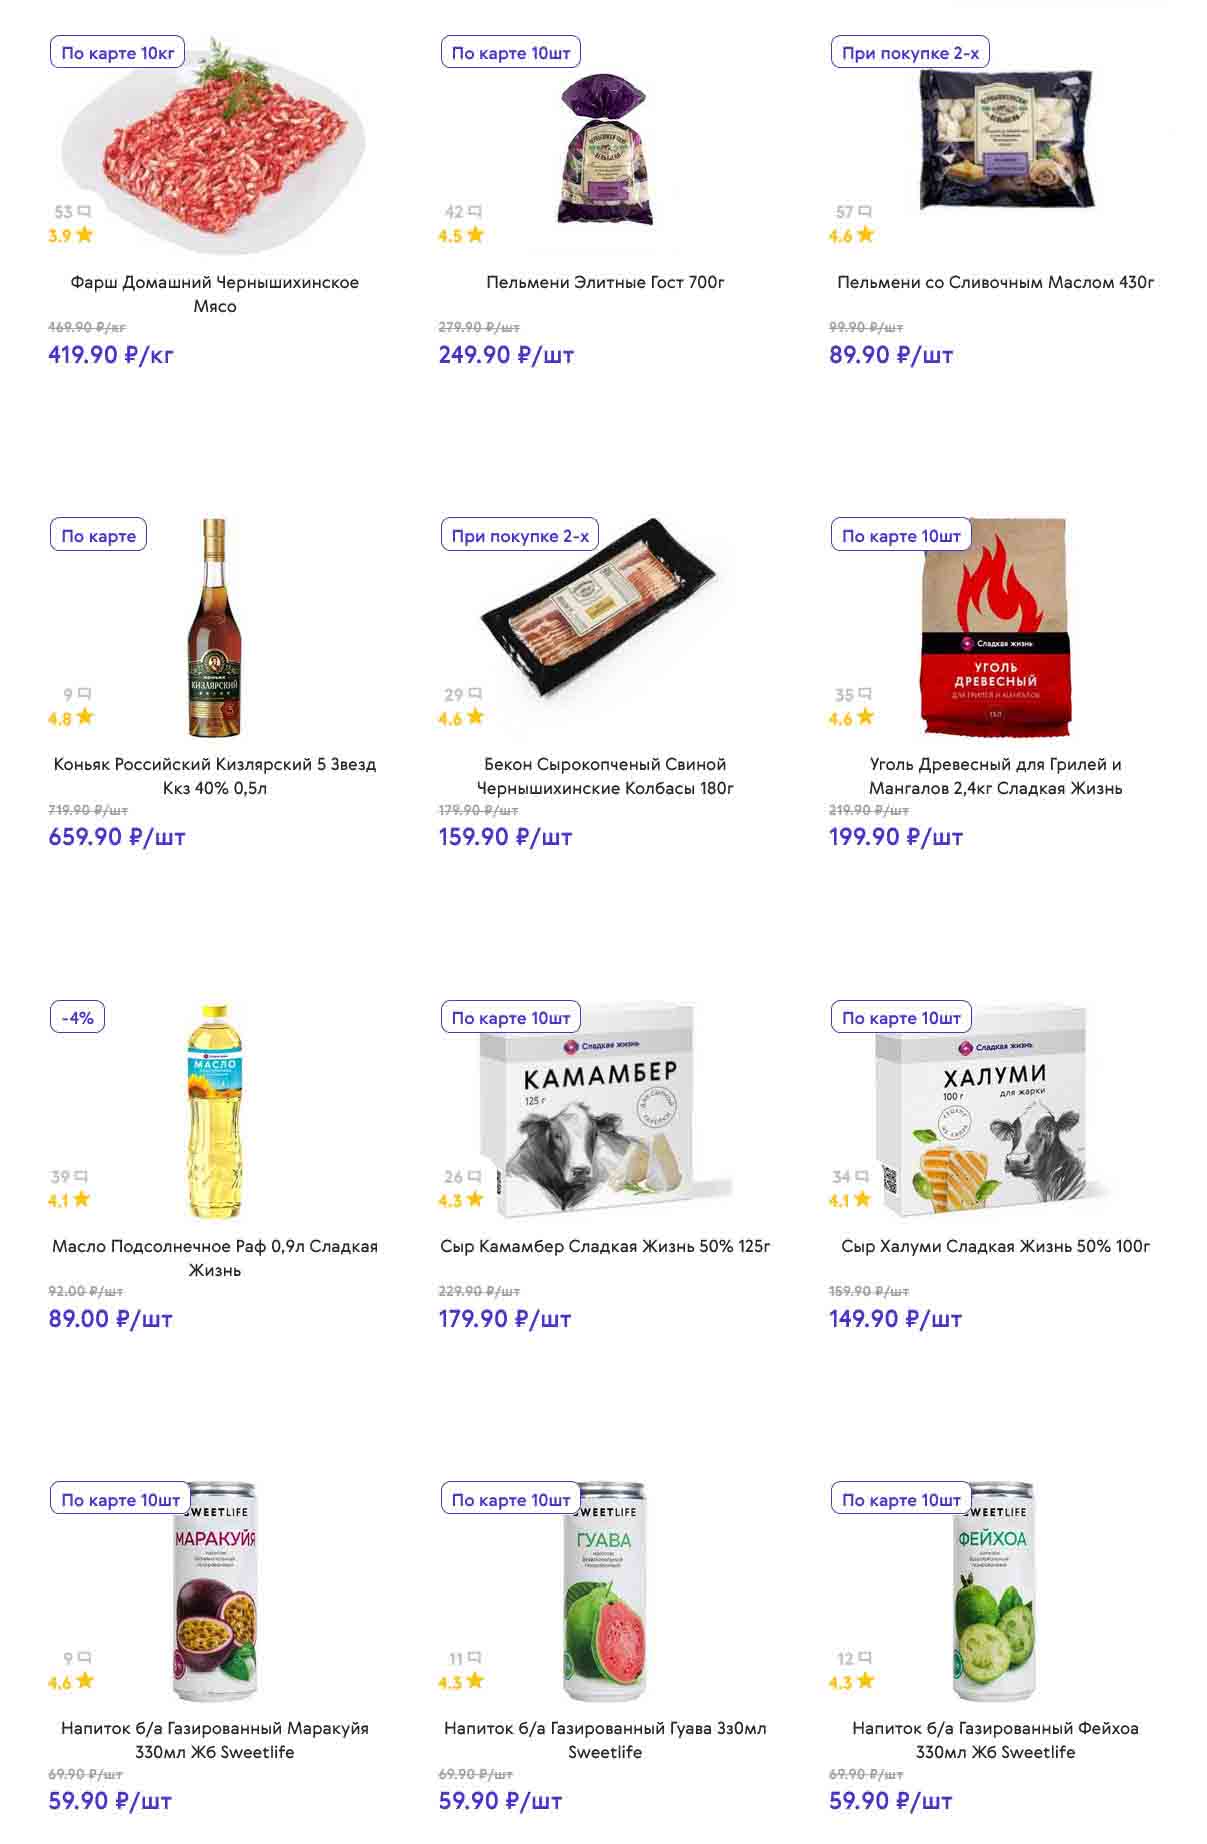
Task: Click the 199.90 ₽/шт price for charcoal
Action: point(895,837)
